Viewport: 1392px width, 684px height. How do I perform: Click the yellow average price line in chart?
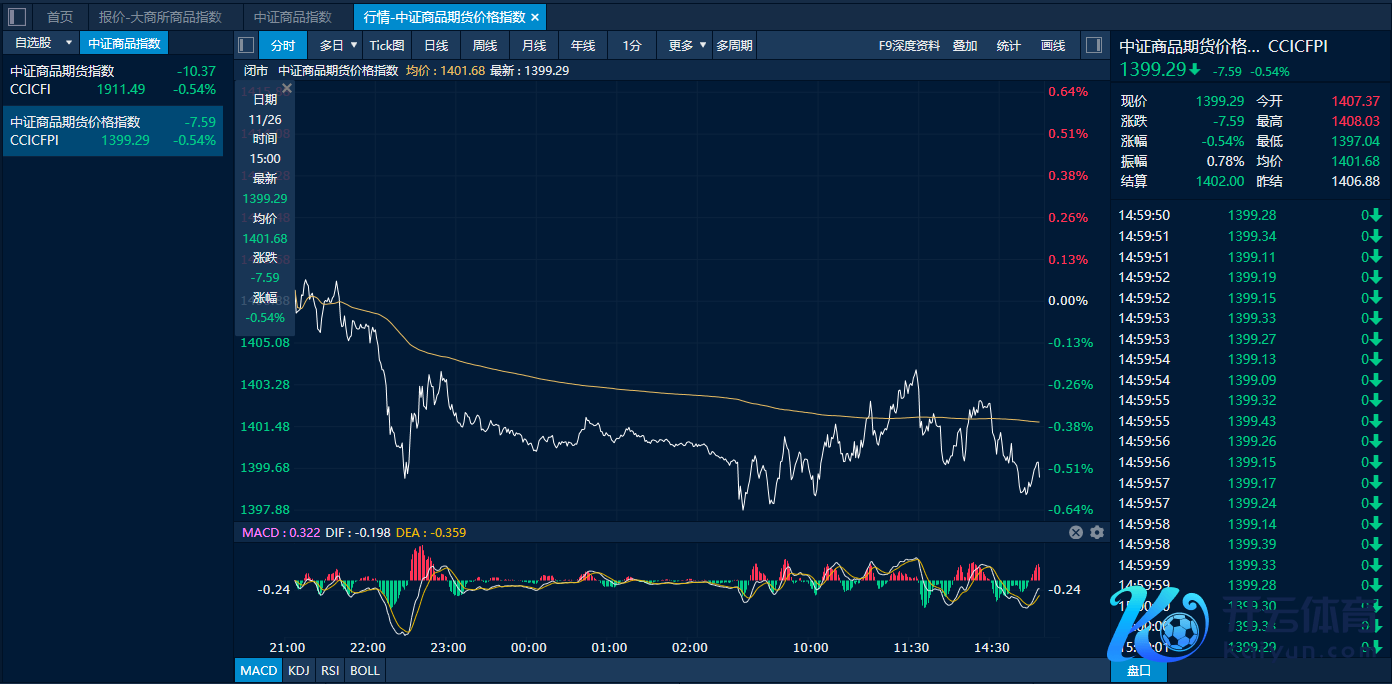(600, 387)
